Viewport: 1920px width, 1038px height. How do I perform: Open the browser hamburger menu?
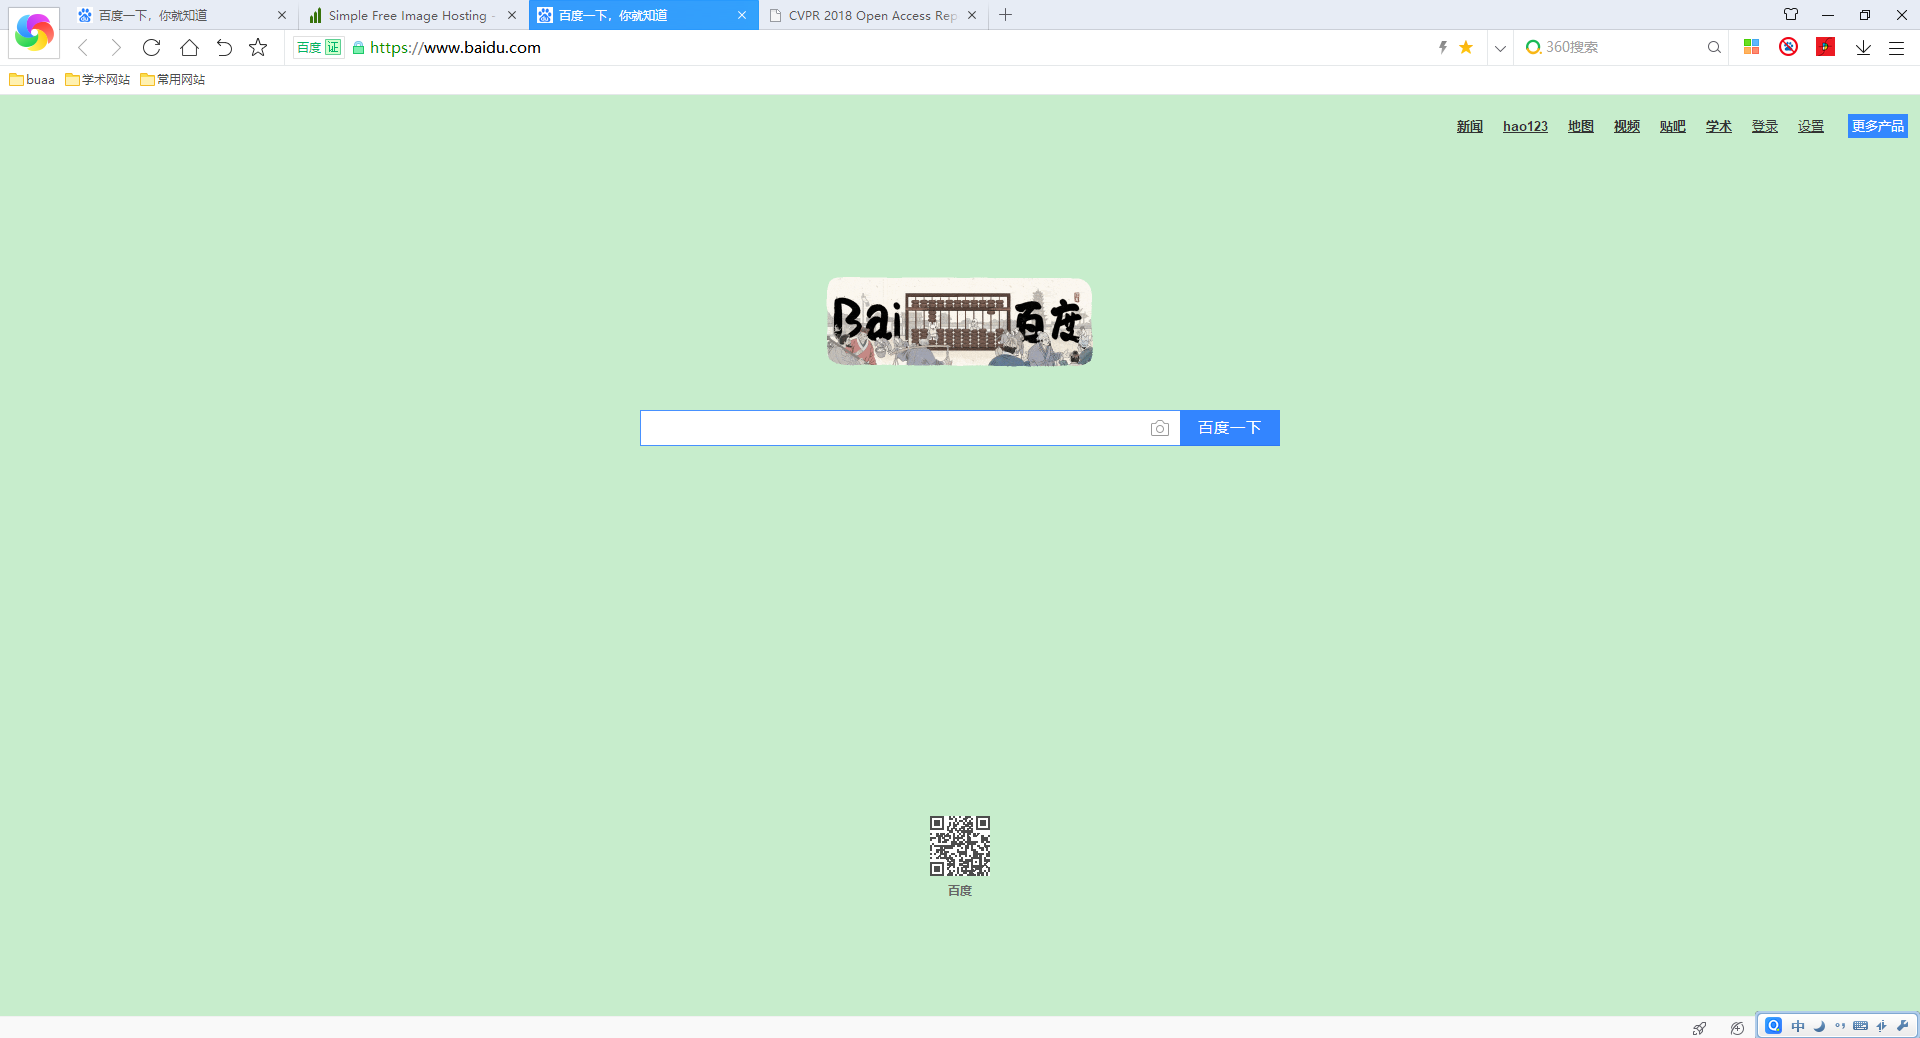tap(1896, 47)
